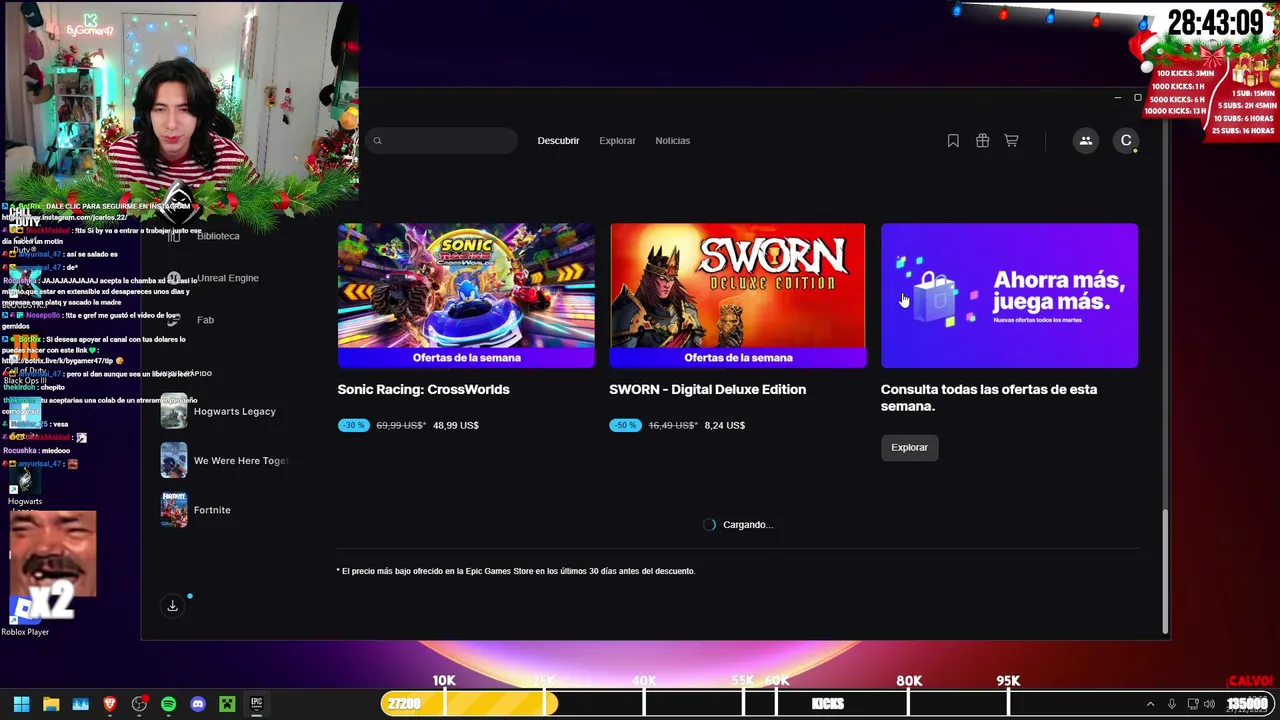This screenshot has width=1280, height=720.
Task: Click the 'Ofertas de la semana' label under SWORN
Action: point(738,357)
